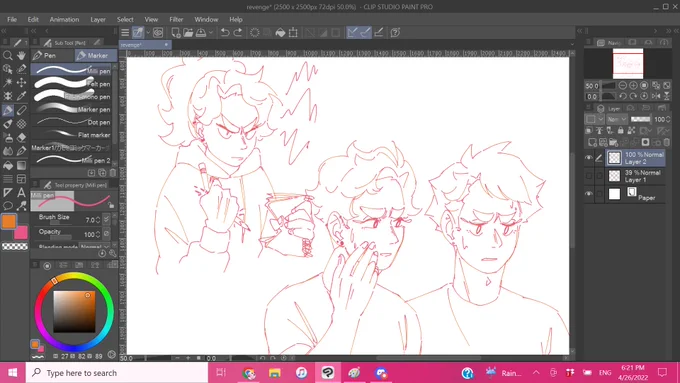Select the Marker pen sub tool
This screenshot has width=680, height=383.
click(72, 109)
